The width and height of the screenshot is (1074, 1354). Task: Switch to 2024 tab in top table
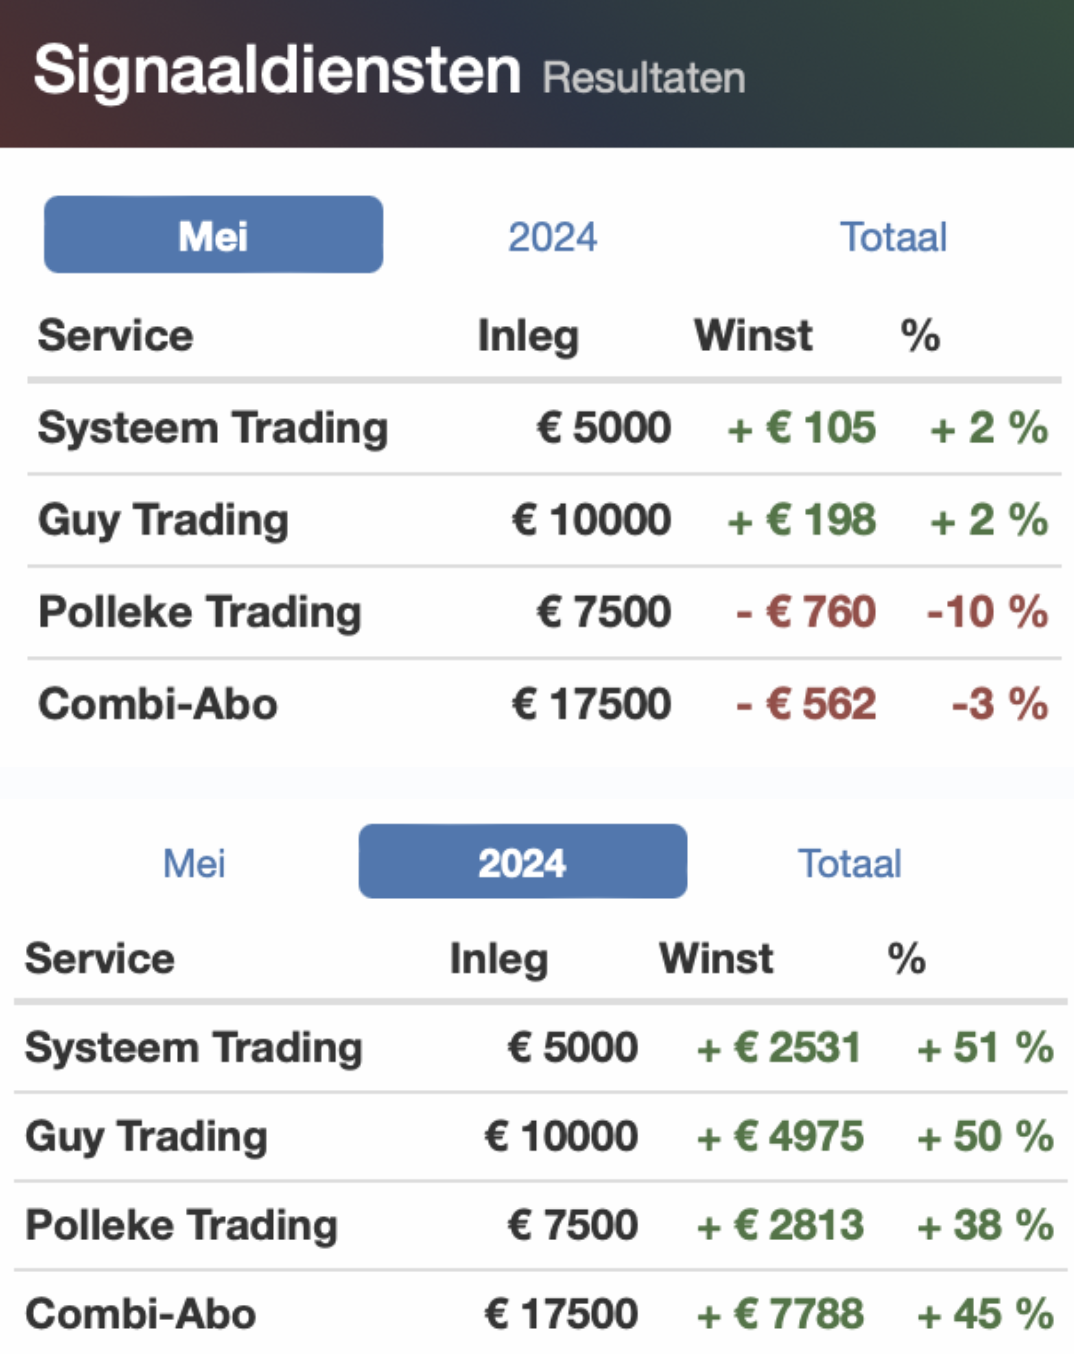pyautogui.click(x=552, y=237)
